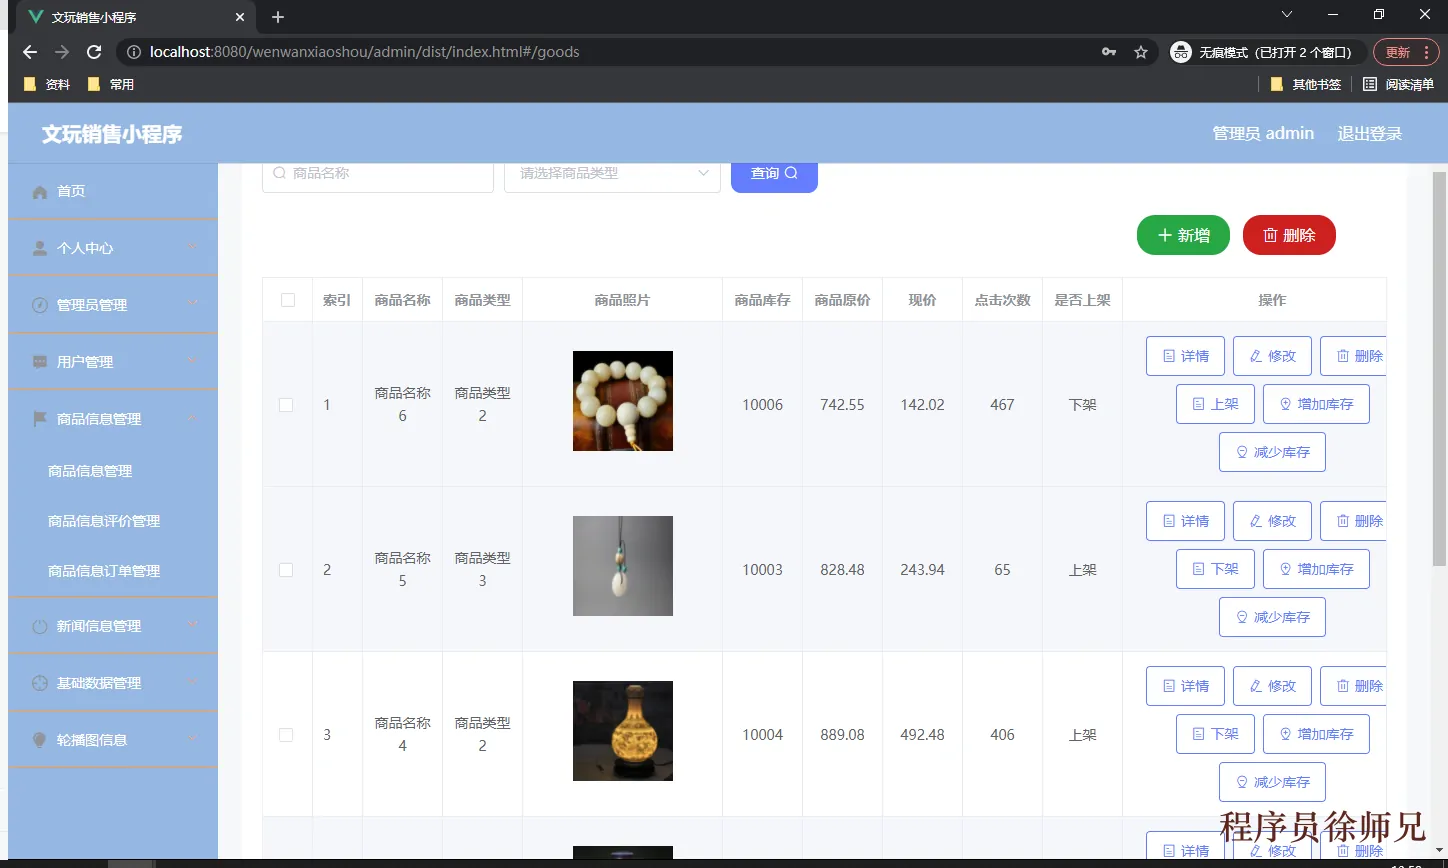This screenshot has height=868, width=1448.
Task: Click the 更新 browser update button
Action: coord(1405,52)
